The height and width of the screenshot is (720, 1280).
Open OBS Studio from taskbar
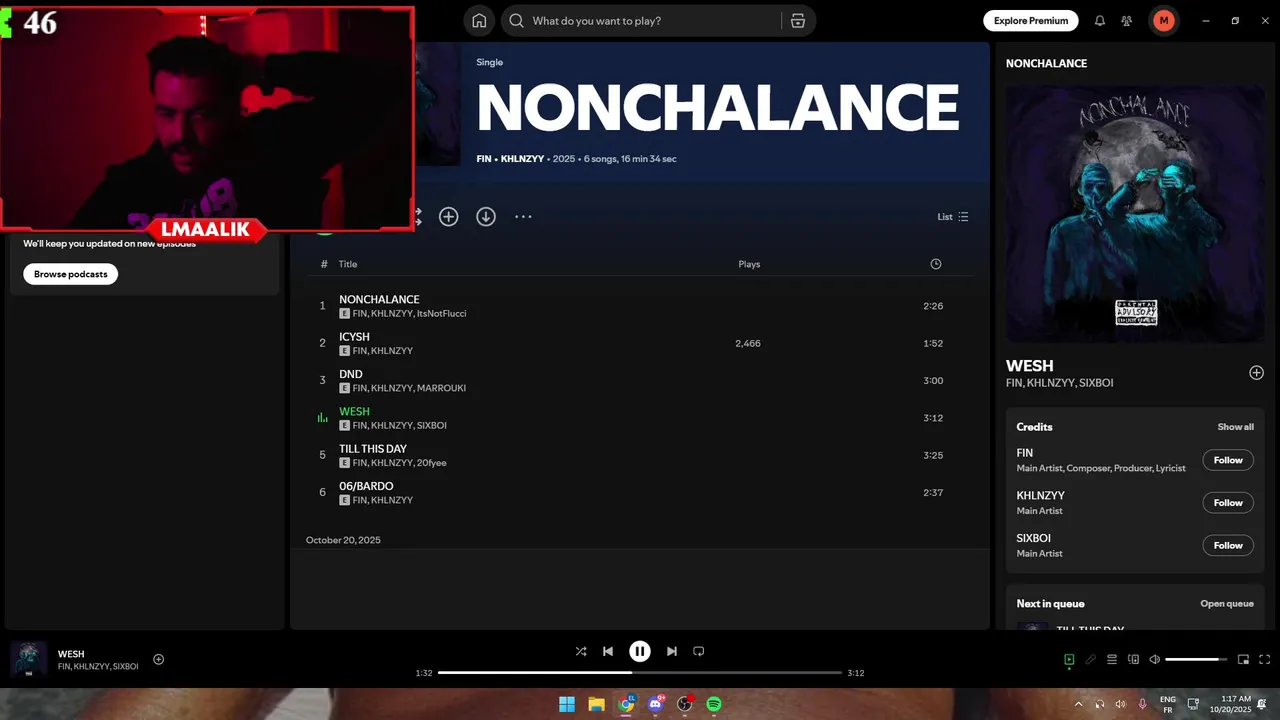[x=685, y=704]
